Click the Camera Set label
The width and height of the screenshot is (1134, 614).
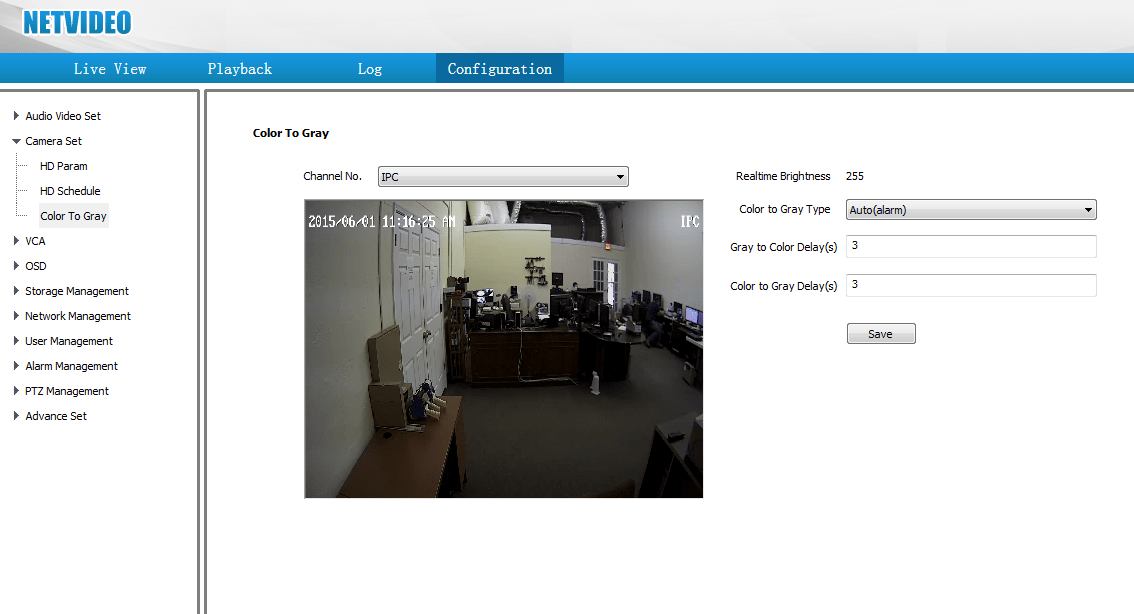[x=54, y=141]
